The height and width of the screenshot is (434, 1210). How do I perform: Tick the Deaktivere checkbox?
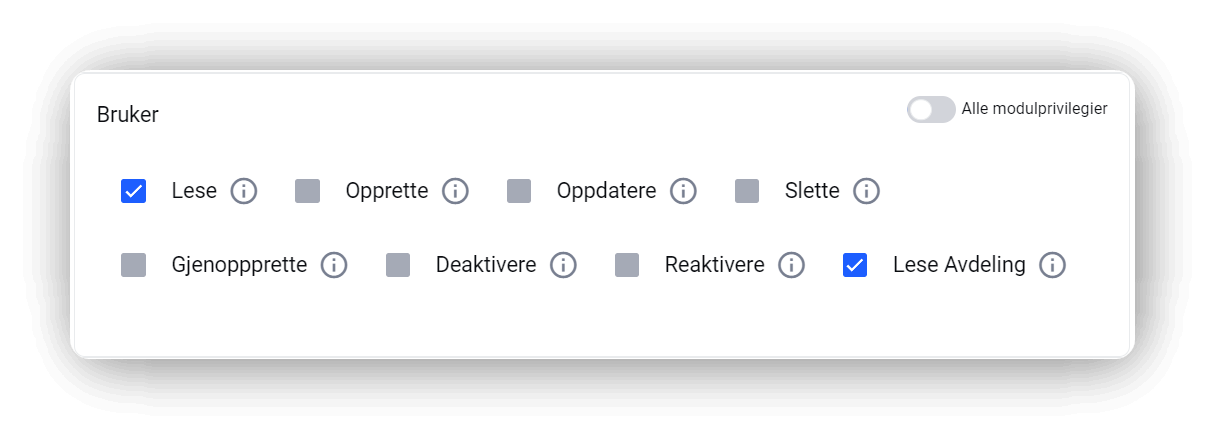(x=398, y=265)
